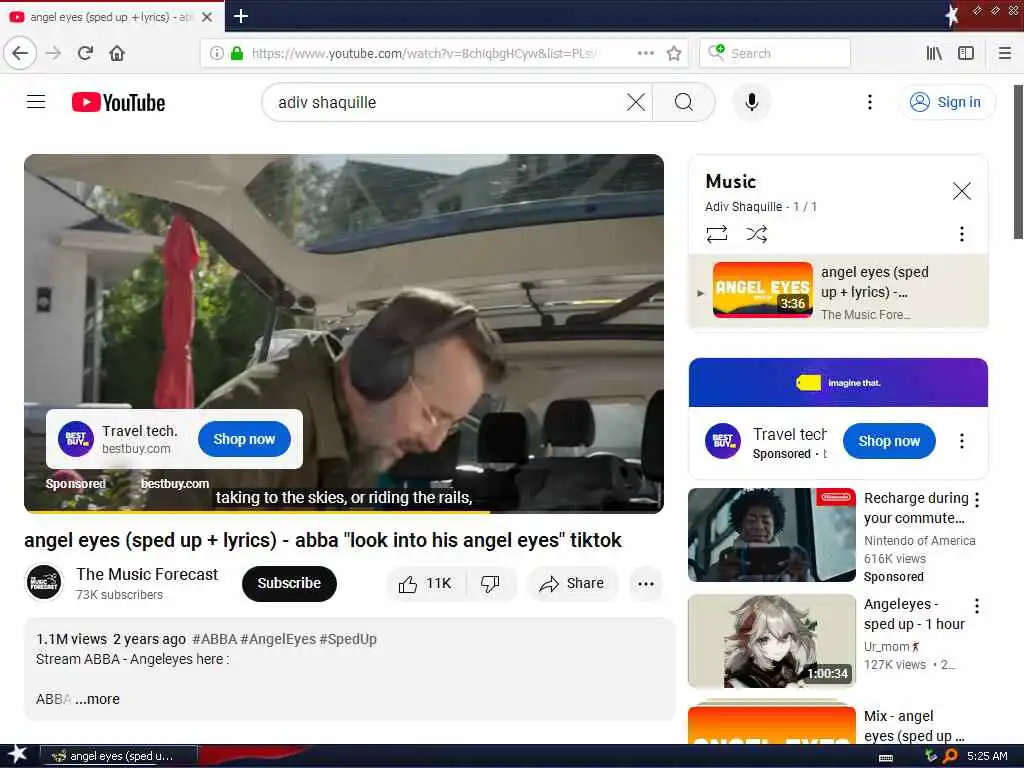The width and height of the screenshot is (1024, 768).
Task: Open options for Recharge during your commute
Action: click(976, 500)
